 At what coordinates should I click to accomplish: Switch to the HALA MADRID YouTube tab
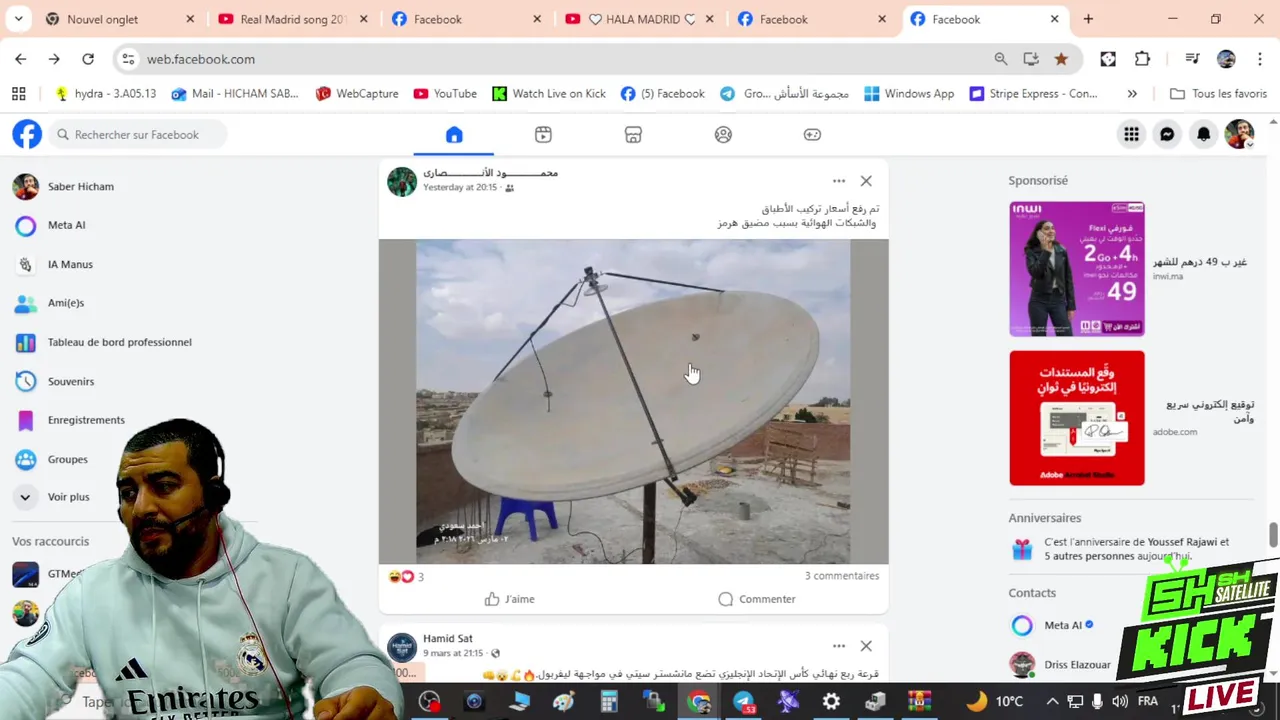[639, 19]
